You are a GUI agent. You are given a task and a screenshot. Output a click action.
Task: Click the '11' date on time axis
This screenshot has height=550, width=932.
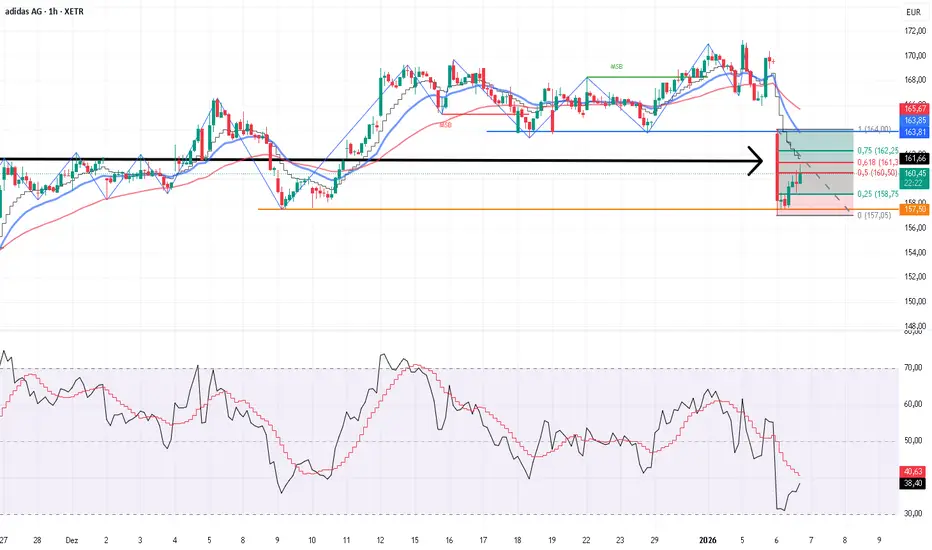(x=347, y=540)
